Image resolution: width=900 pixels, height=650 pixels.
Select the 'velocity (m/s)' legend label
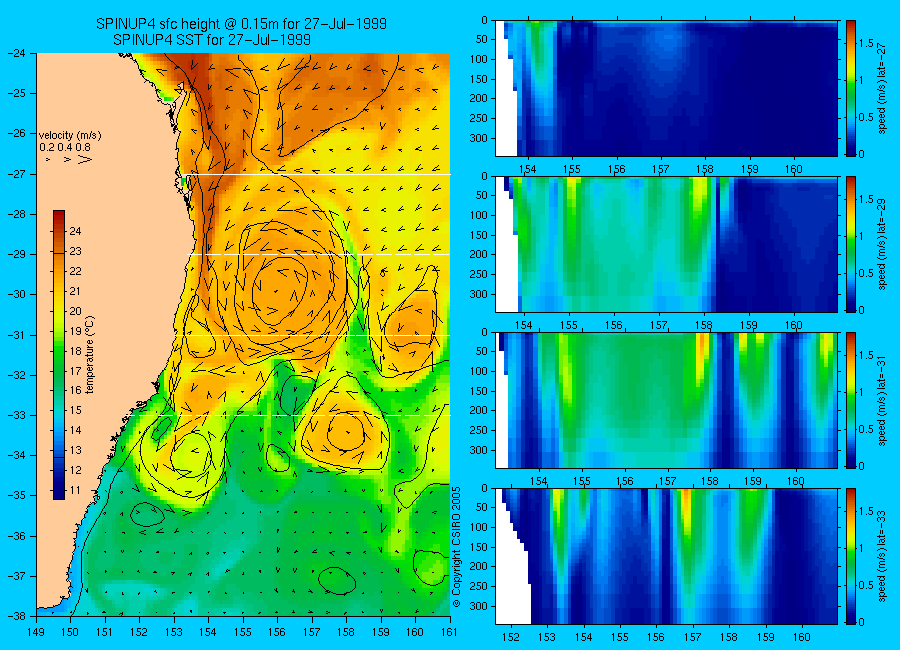[70, 136]
